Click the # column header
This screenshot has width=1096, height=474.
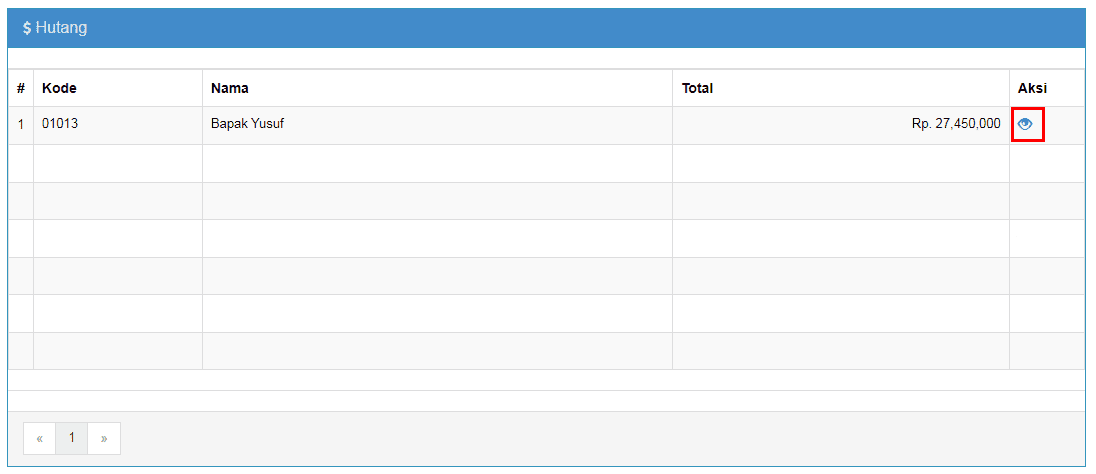21,88
